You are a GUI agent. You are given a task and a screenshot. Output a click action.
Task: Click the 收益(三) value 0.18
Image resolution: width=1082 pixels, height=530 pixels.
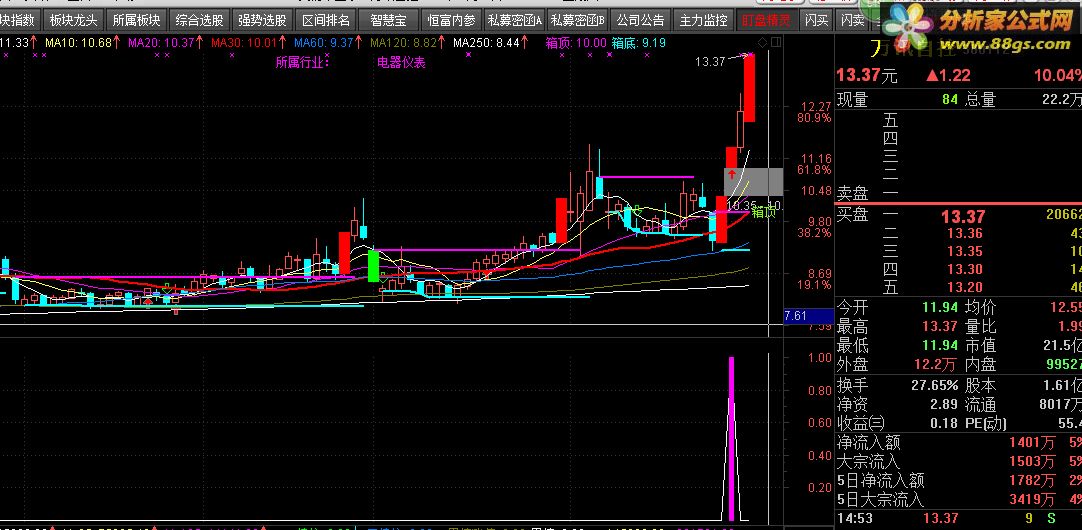click(x=944, y=423)
